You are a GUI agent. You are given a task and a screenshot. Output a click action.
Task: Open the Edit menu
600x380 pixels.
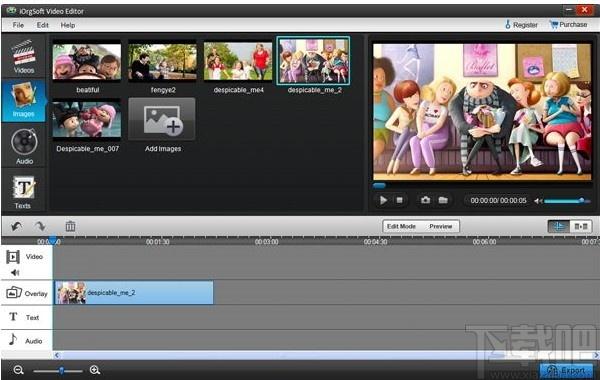point(42,25)
